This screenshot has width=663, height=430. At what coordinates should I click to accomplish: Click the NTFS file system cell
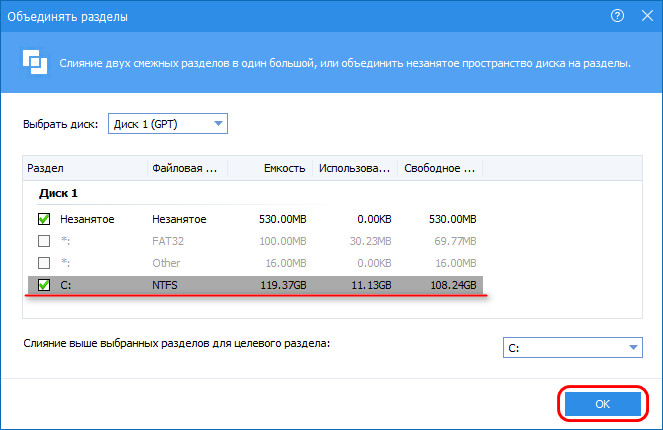pos(165,285)
